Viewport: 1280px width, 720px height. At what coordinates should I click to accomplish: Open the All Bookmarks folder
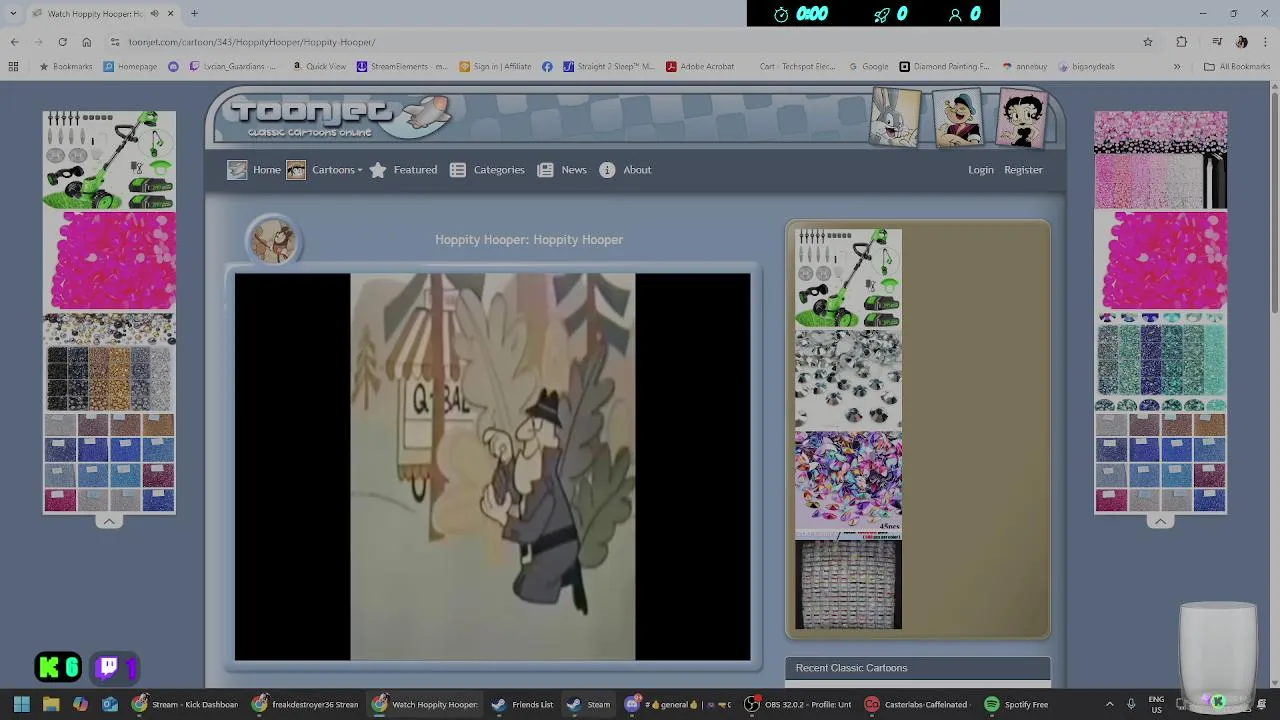[1236, 67]
